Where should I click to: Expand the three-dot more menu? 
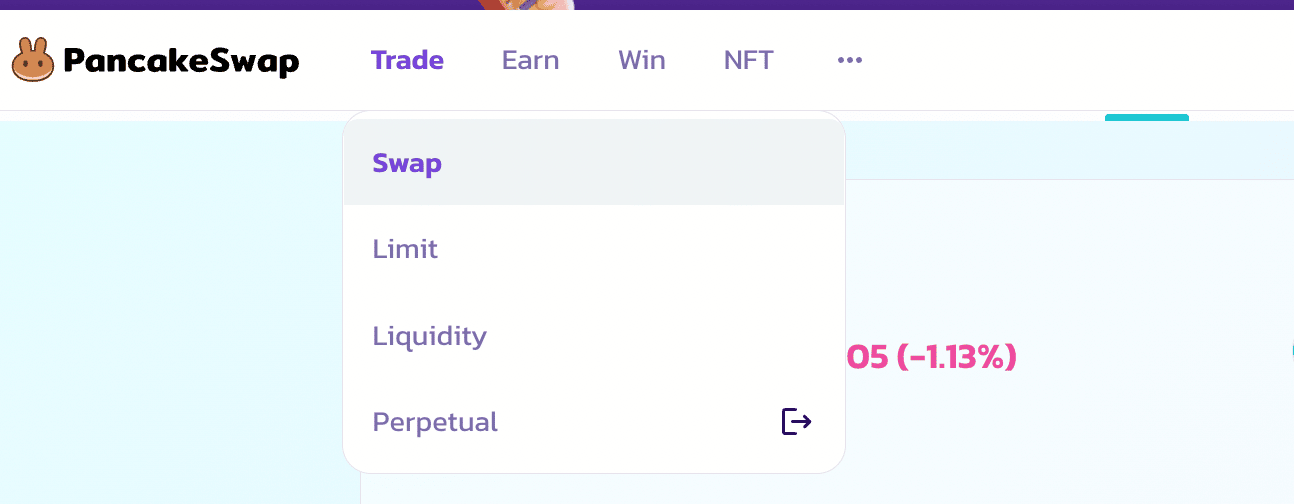pyautogui.click(x=850, y=61)
